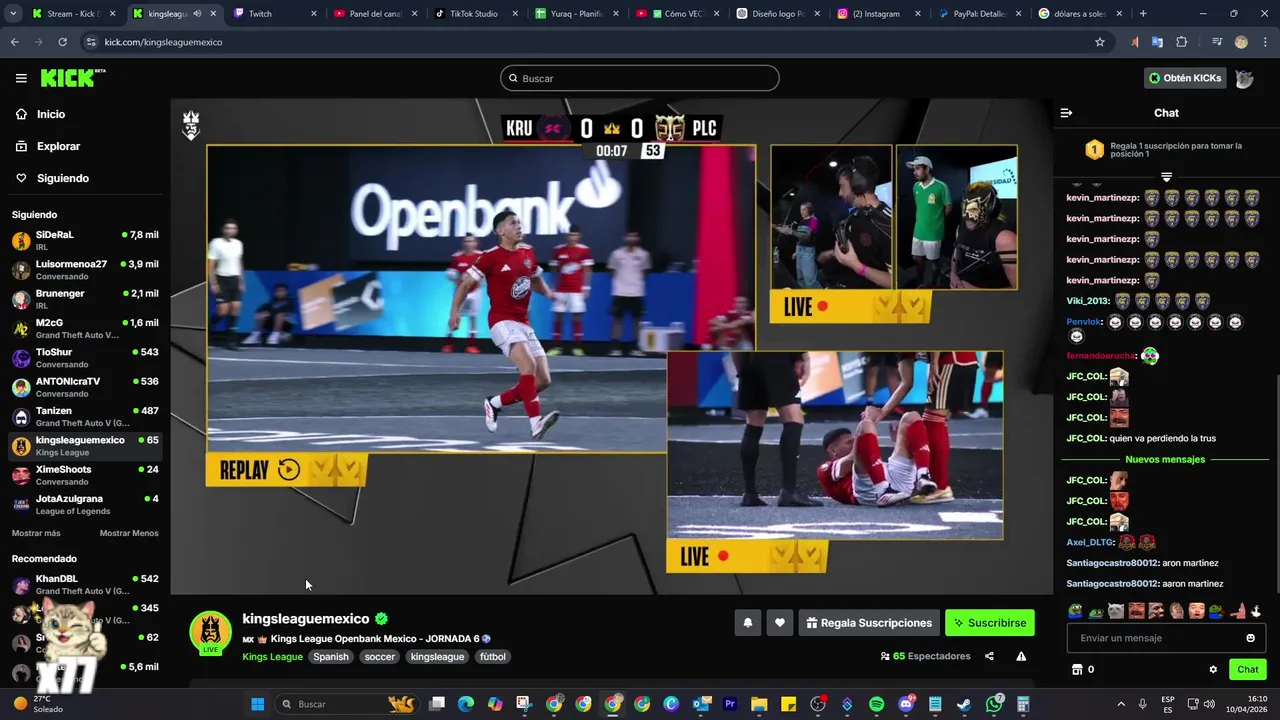The image size is (1280, 720).
Task: Open SiDeRaL followed channel
Action: [x=85, y=240]
